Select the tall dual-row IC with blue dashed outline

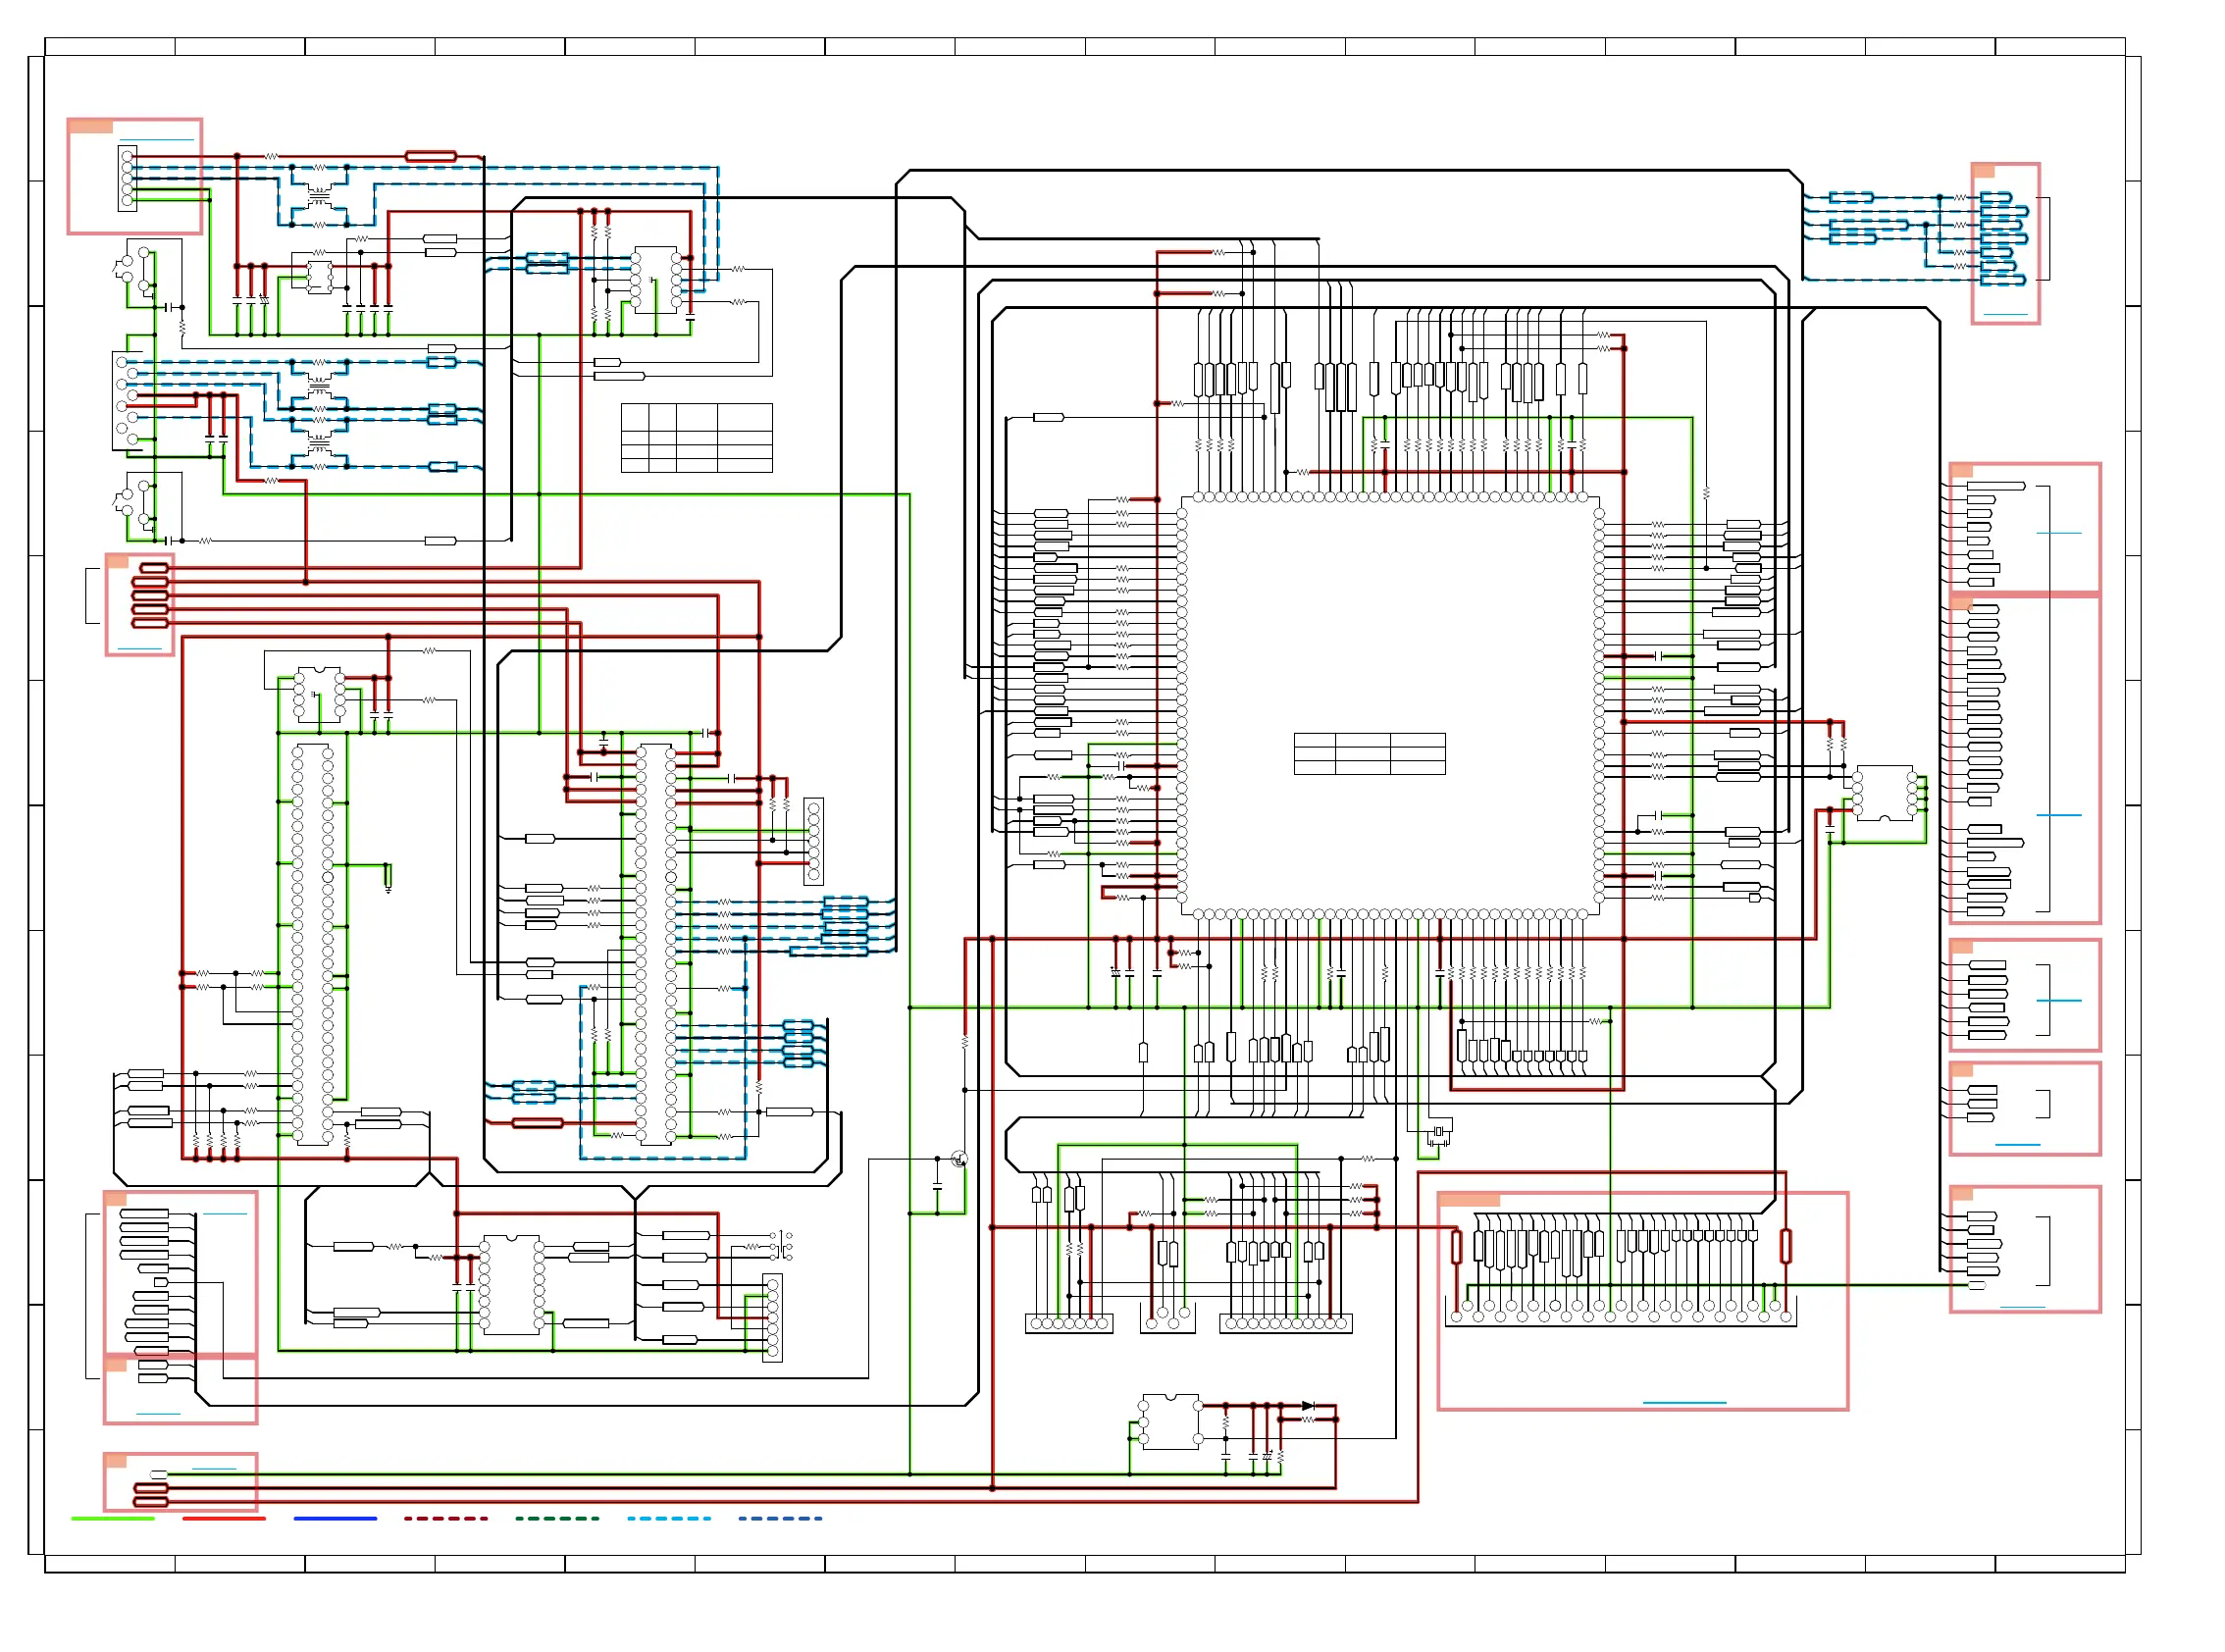point(656,944)
